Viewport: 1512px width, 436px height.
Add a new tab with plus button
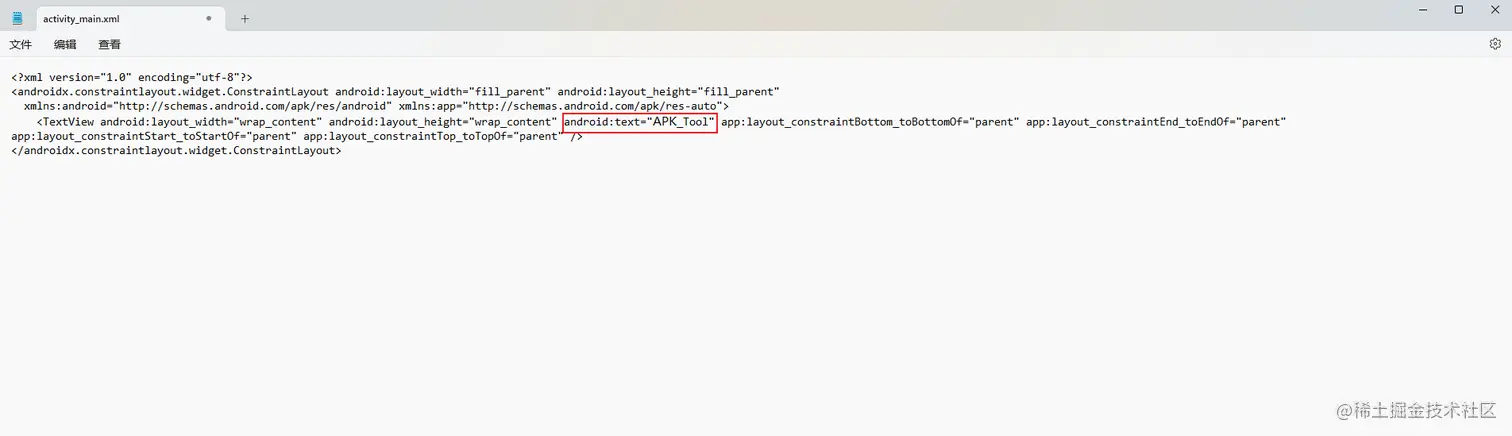click(245, 18)
